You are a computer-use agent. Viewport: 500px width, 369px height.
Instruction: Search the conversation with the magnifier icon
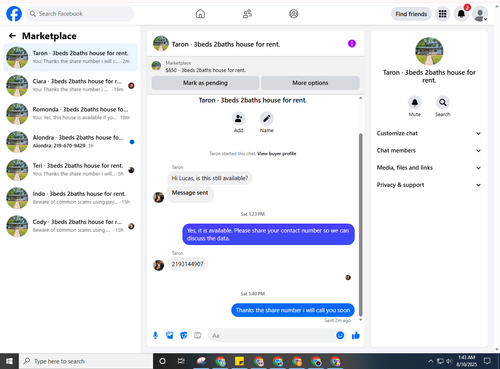(x=443, y=102)
